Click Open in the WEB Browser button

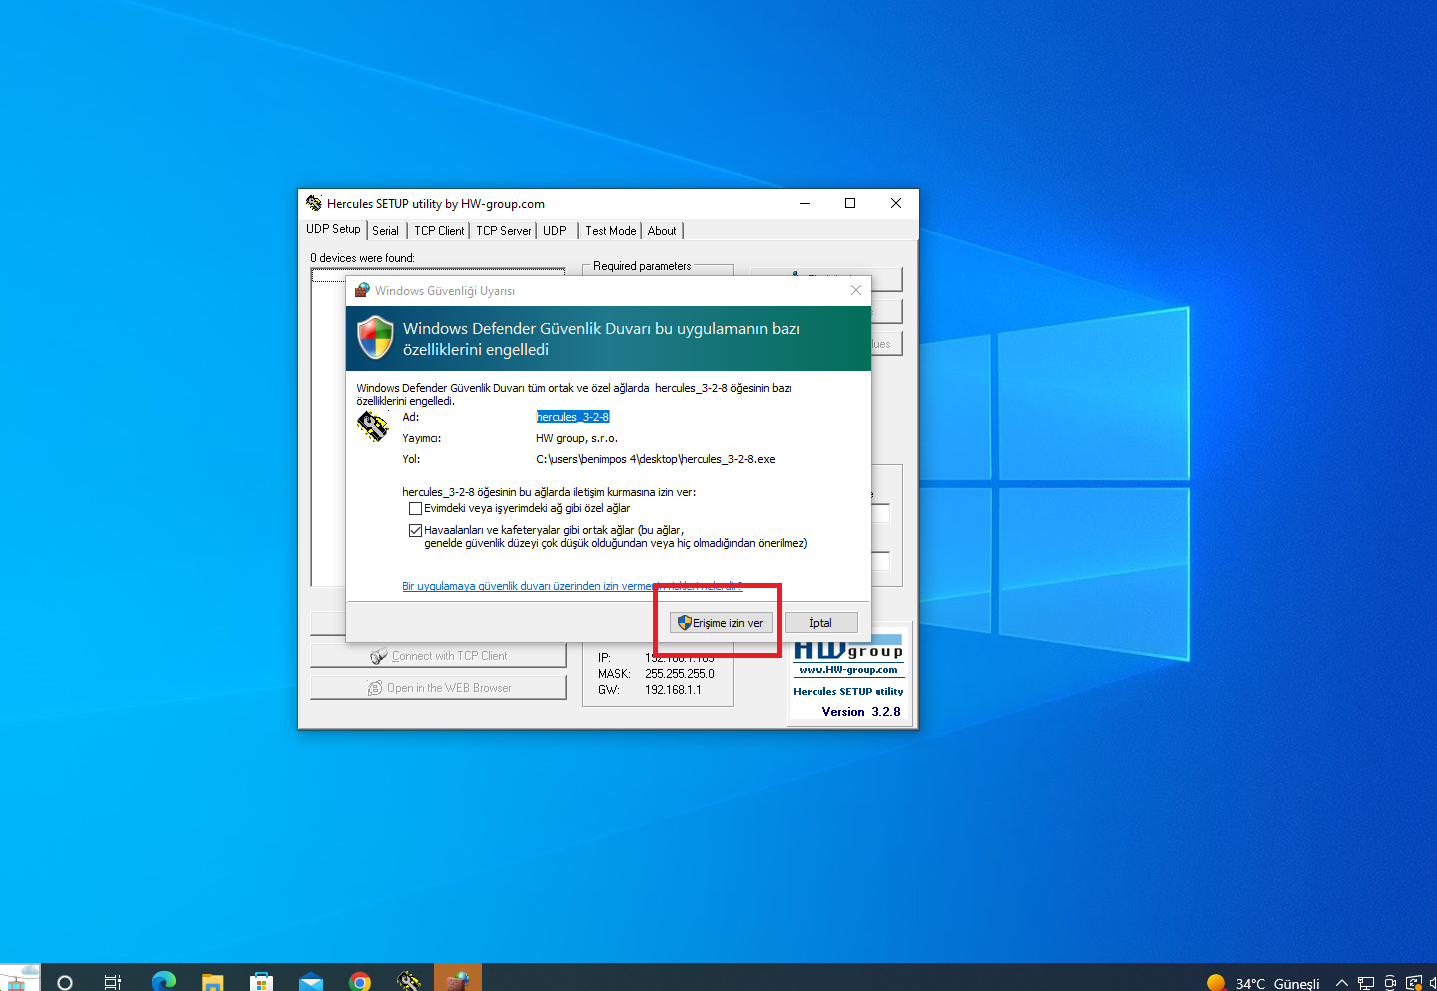(x=438, y=688)
